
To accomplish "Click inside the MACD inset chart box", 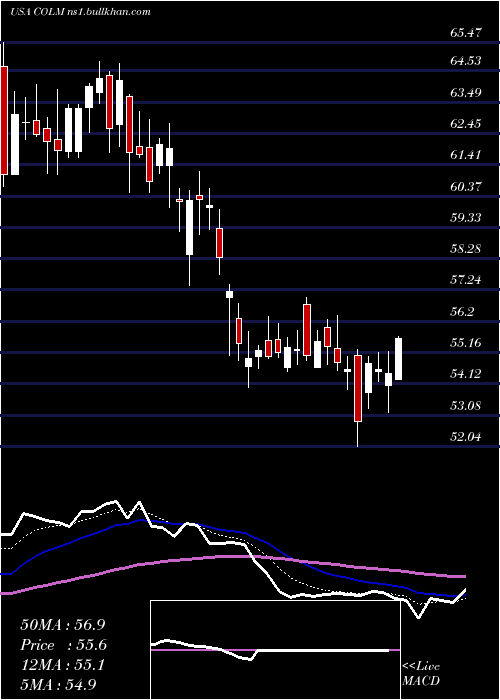I will click(x=275, y=650).
